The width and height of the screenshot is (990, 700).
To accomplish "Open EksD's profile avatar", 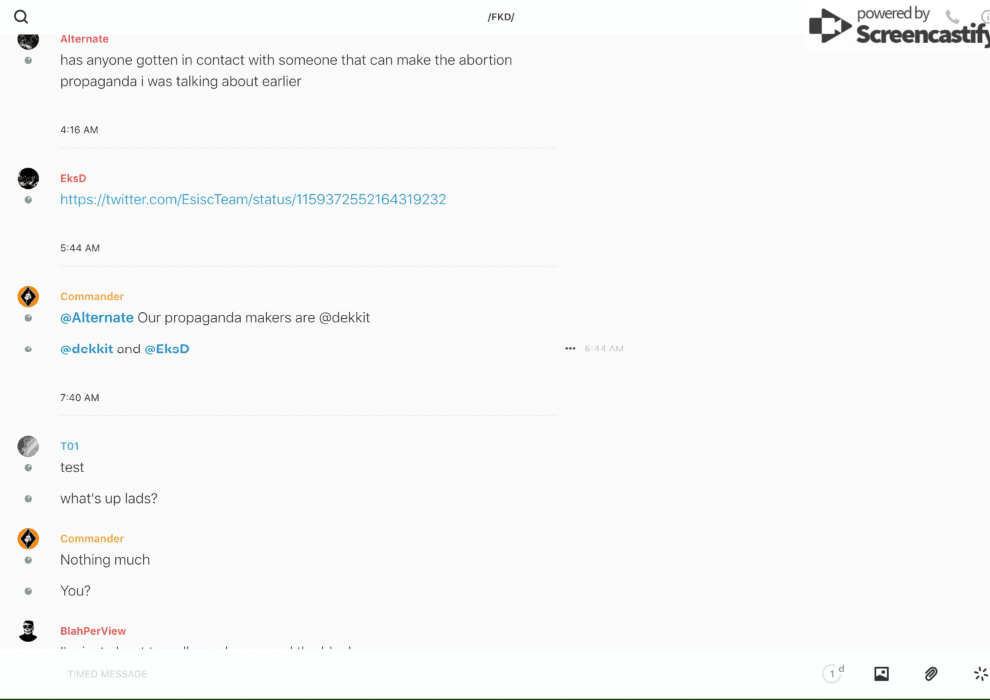I will click(x=28, y=179).
